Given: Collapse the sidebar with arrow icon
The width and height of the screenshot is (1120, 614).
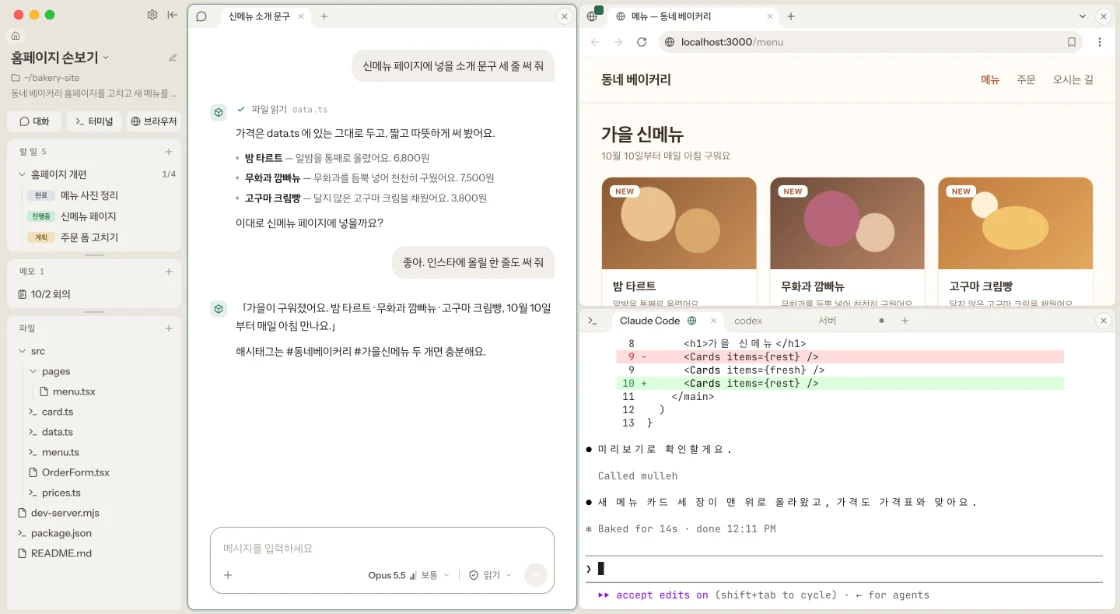Looking at the screenshot, I should 172,14.
